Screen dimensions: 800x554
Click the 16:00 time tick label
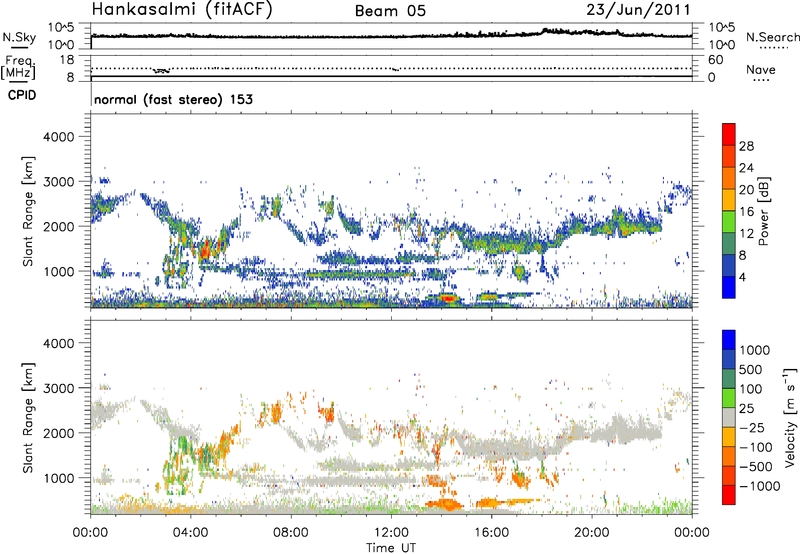(x=491, y=533)
